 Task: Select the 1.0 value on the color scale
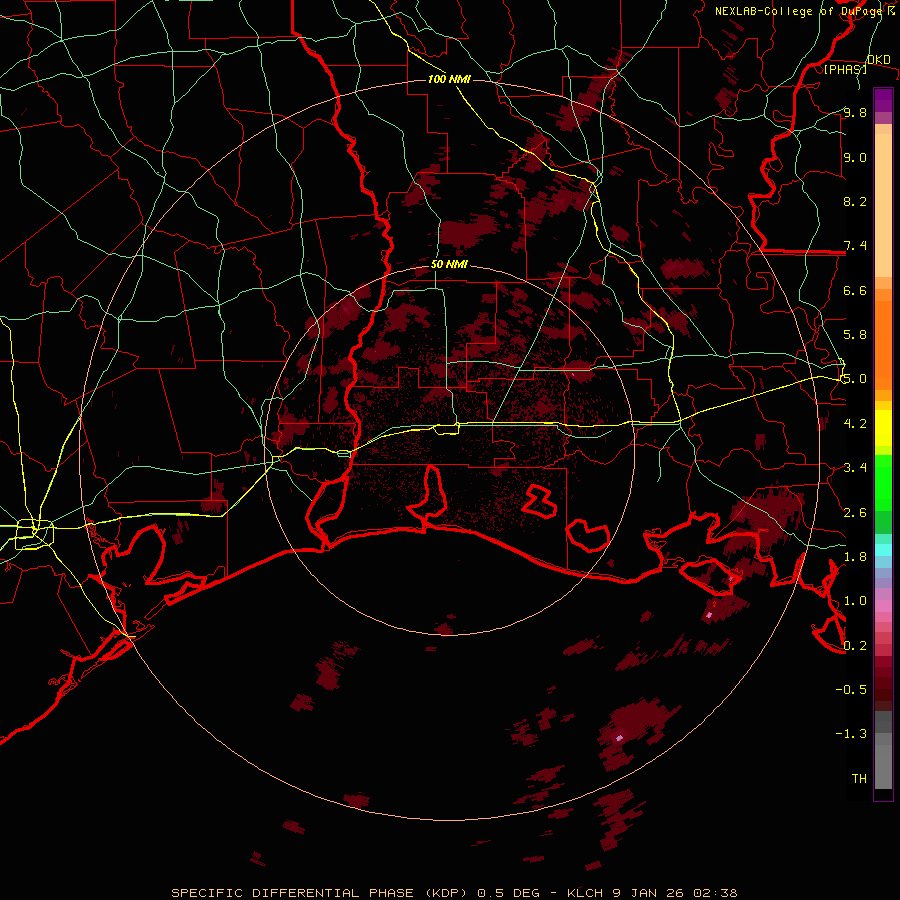[x=855, y=601]
